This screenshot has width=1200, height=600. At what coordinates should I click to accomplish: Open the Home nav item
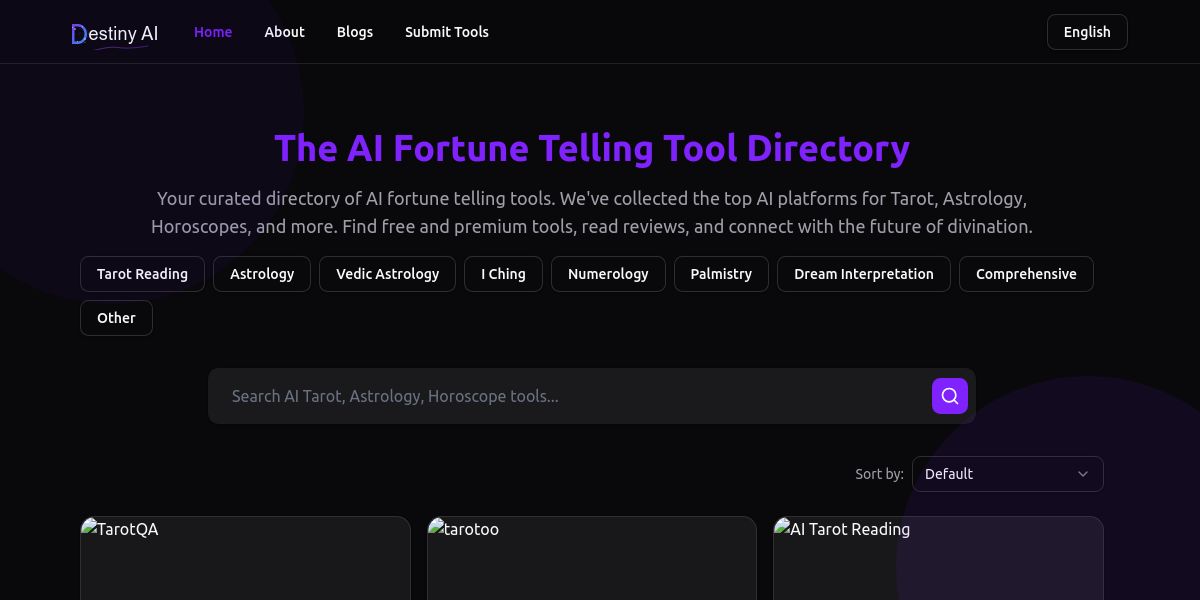pos(213,32)
